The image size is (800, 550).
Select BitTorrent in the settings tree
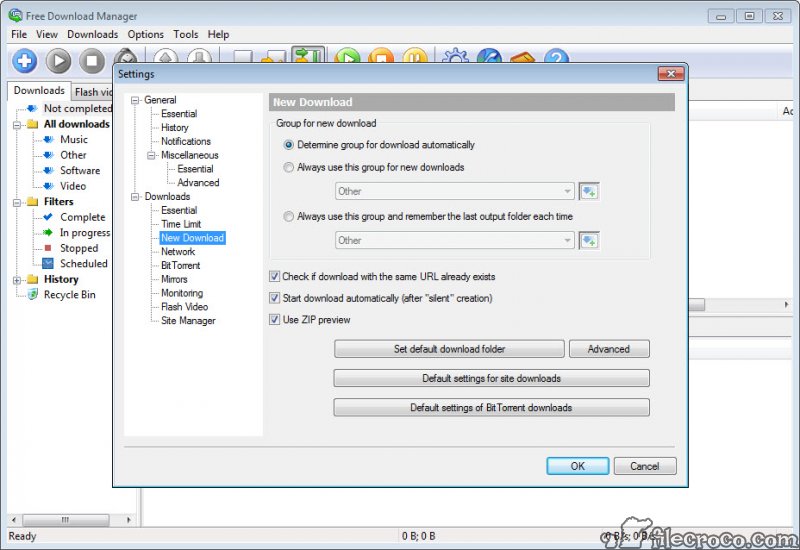pos(181,265)
